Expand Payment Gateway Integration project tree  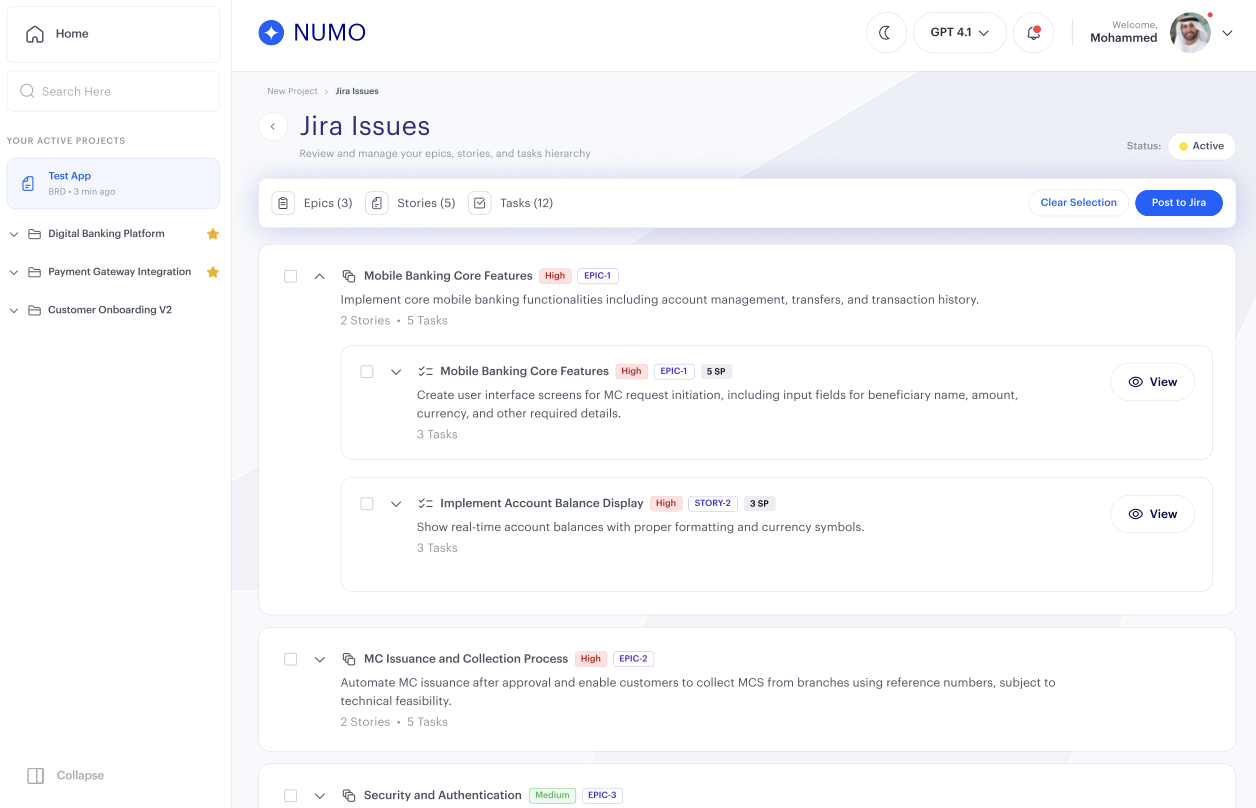[14, 272]
